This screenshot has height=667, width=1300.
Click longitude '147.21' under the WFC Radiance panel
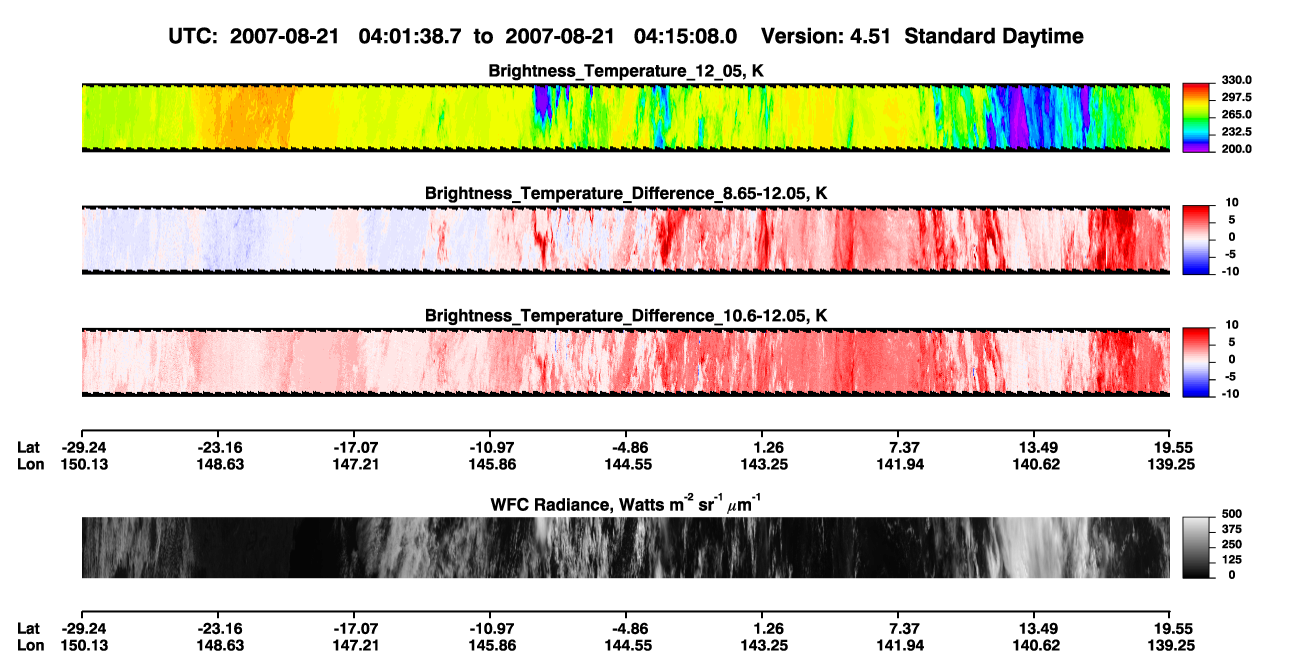355,645
